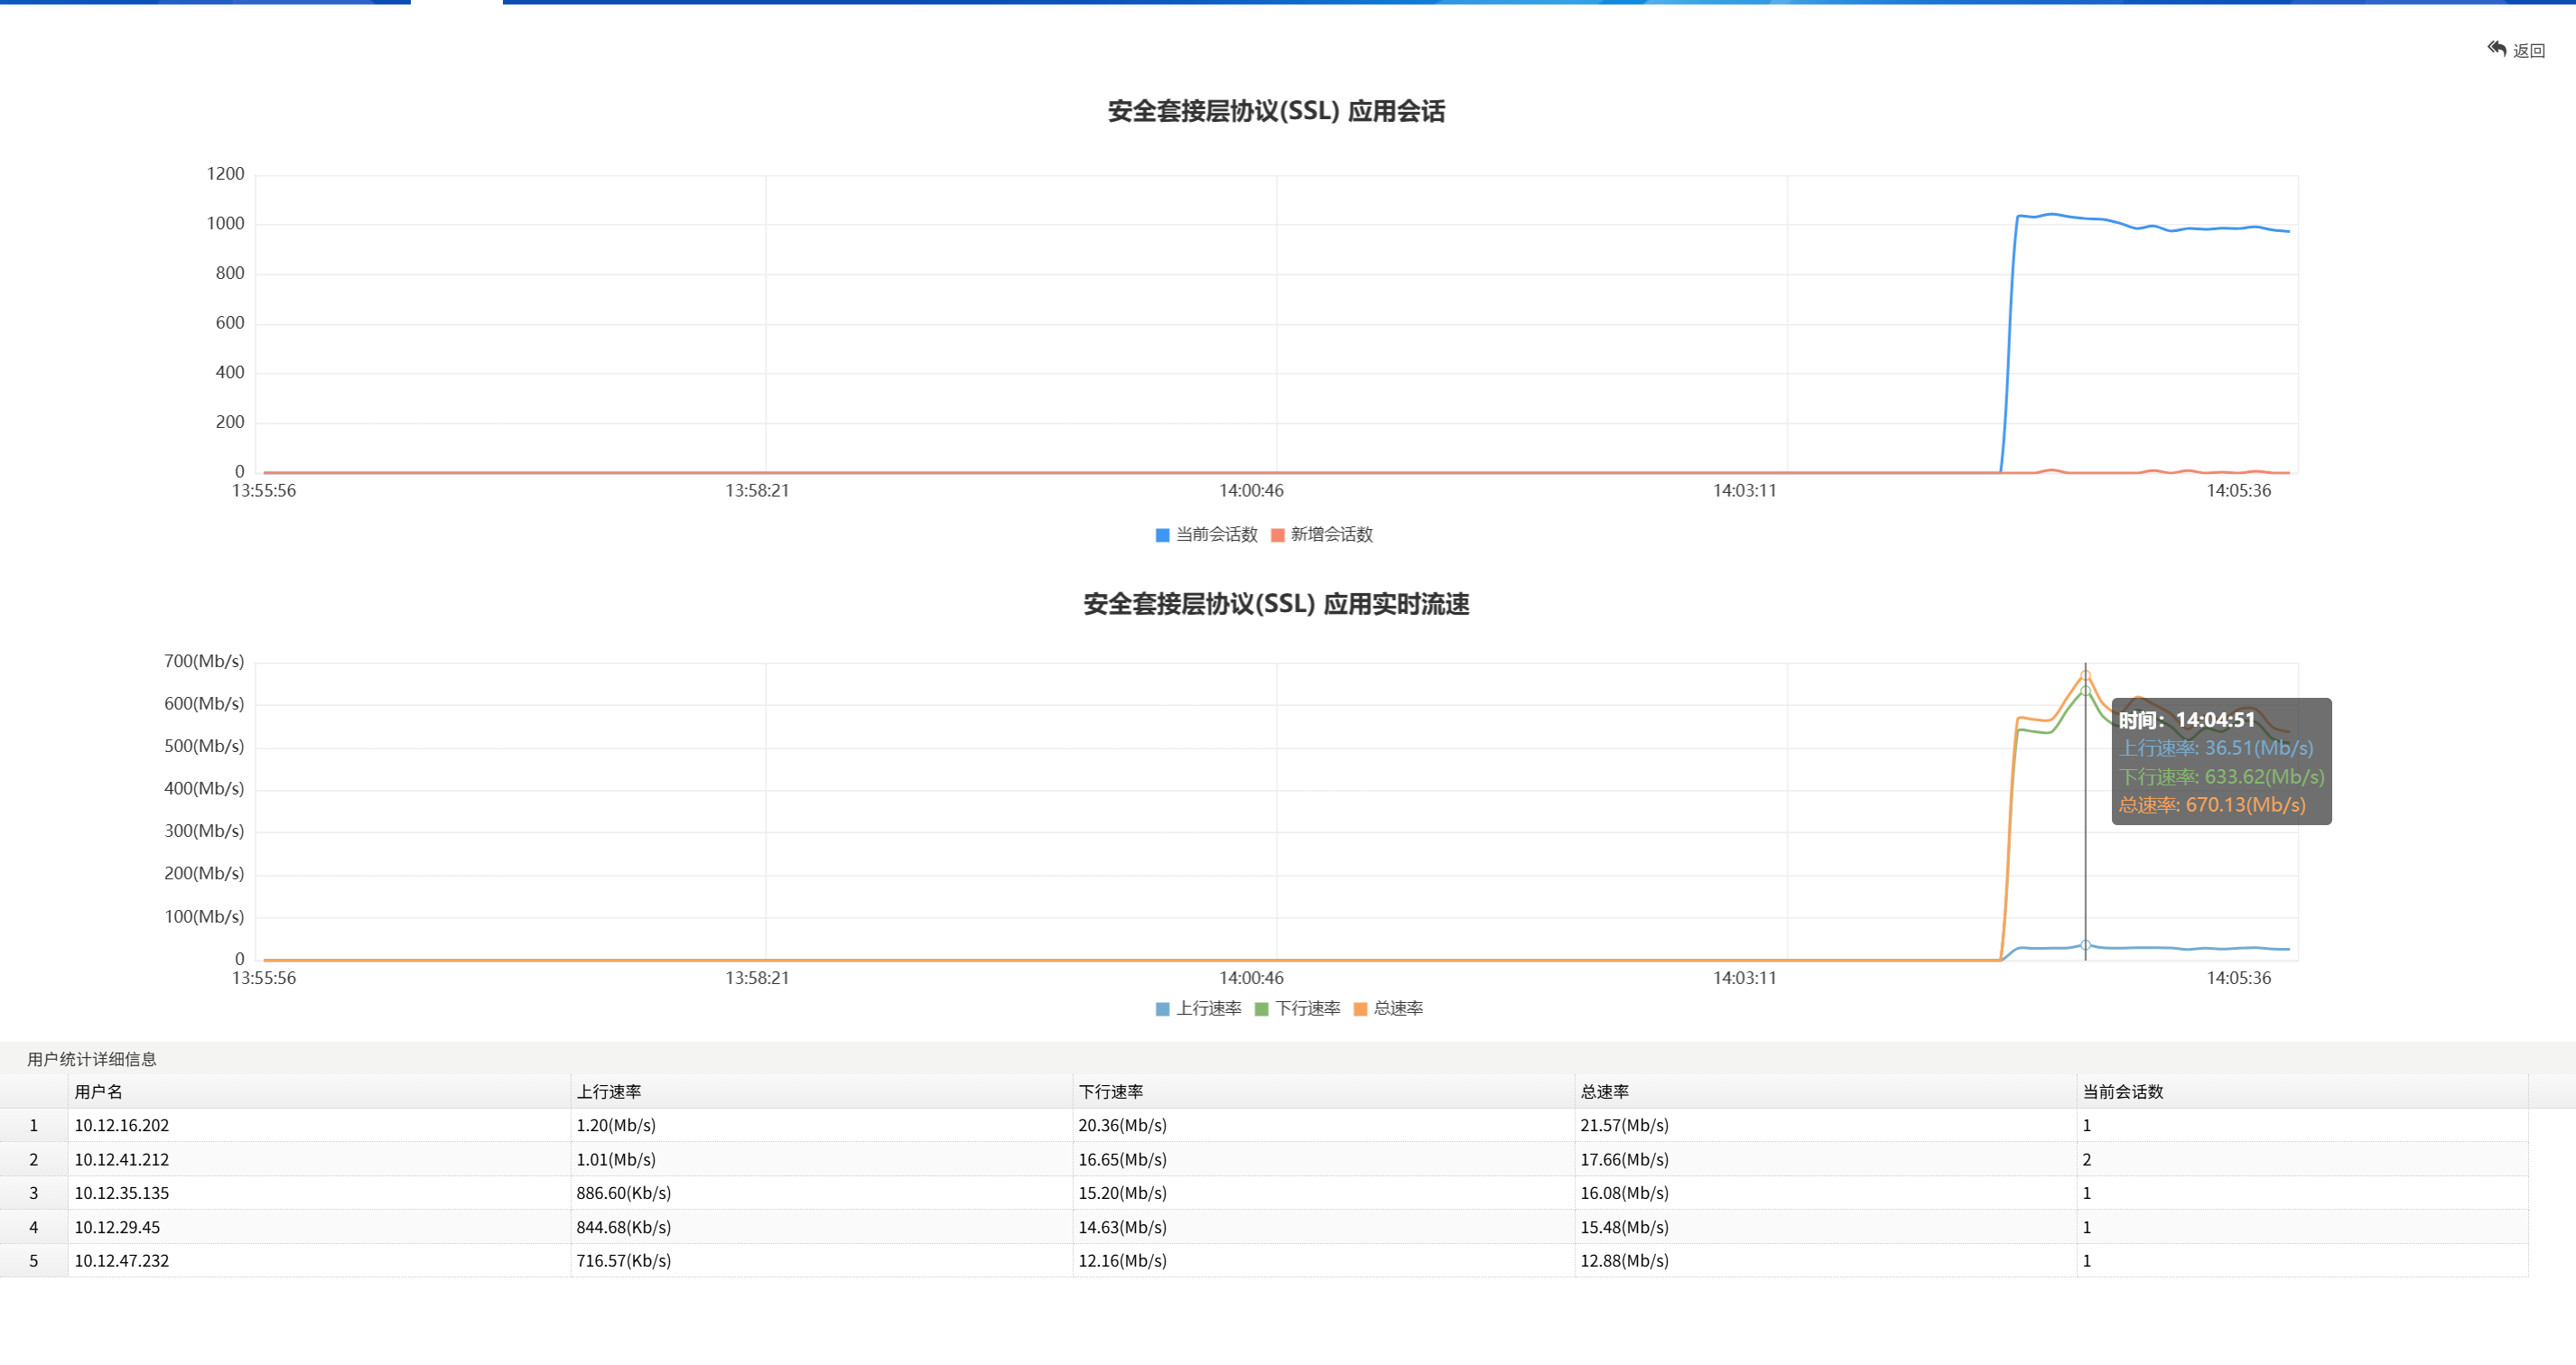Viewport: 2576px width, 1365px height.
Task: Hide 上行速率 series via legend swatch
Action: point(1162,1009)
